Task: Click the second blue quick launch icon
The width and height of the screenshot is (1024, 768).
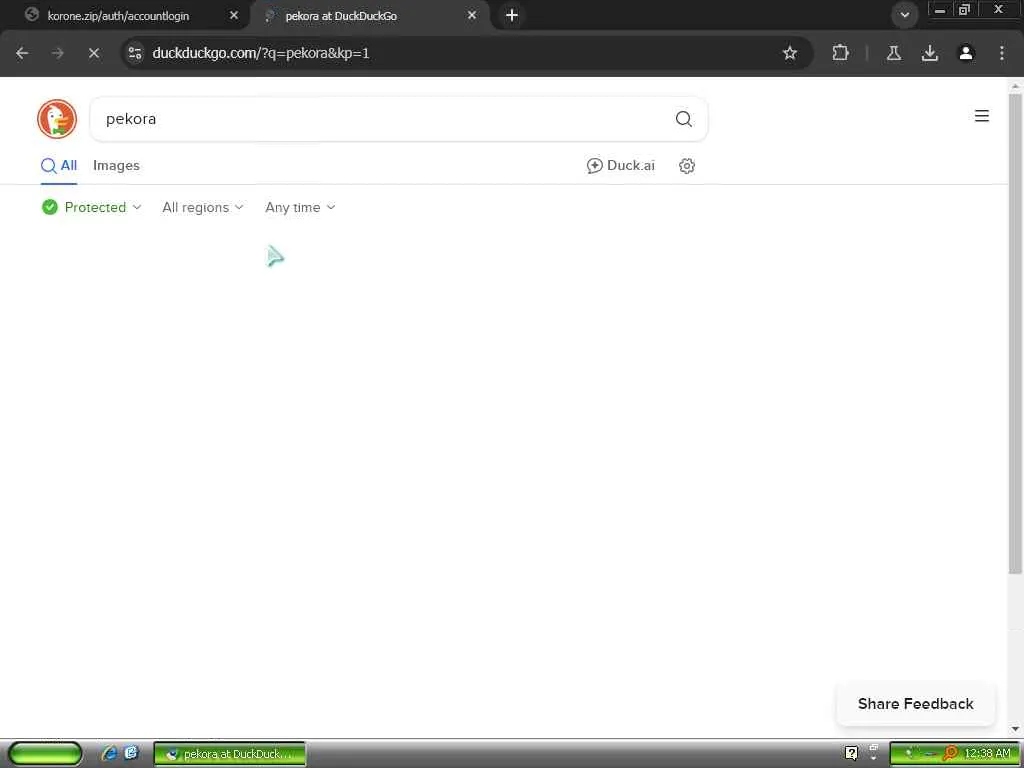Action: 131,753
